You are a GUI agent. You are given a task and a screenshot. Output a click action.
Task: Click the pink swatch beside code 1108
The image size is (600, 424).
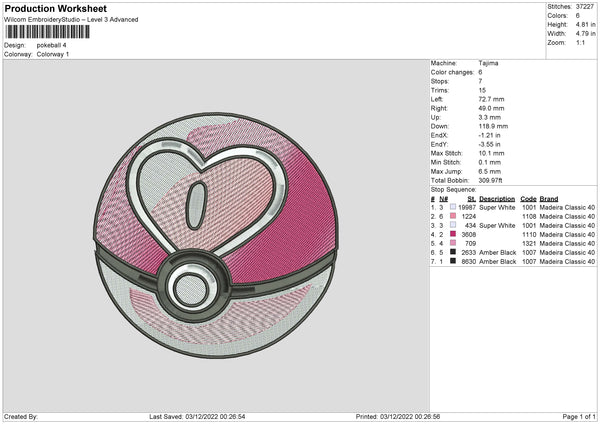coord(453,216)
